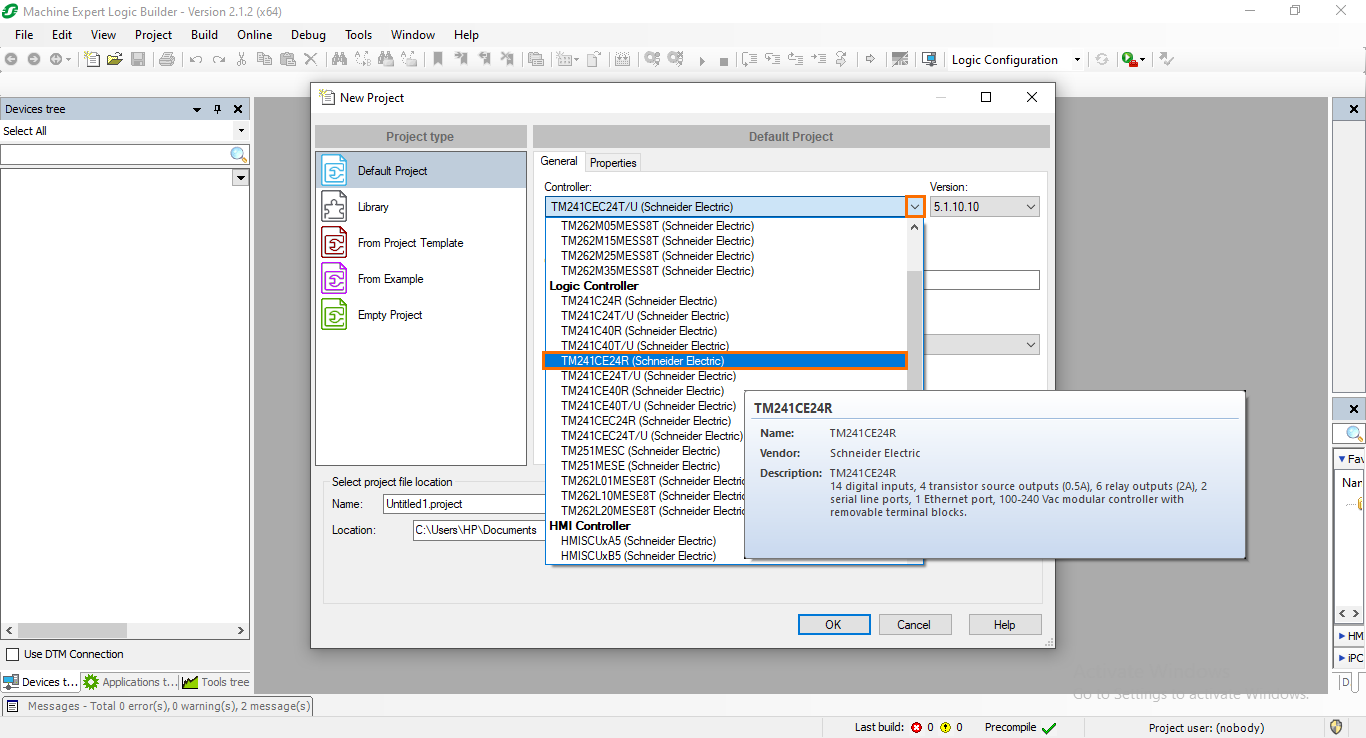Click the Undo arrow icon
Image resolution: width=1366 pixels, height=738 pixels.
coord(196,60)
